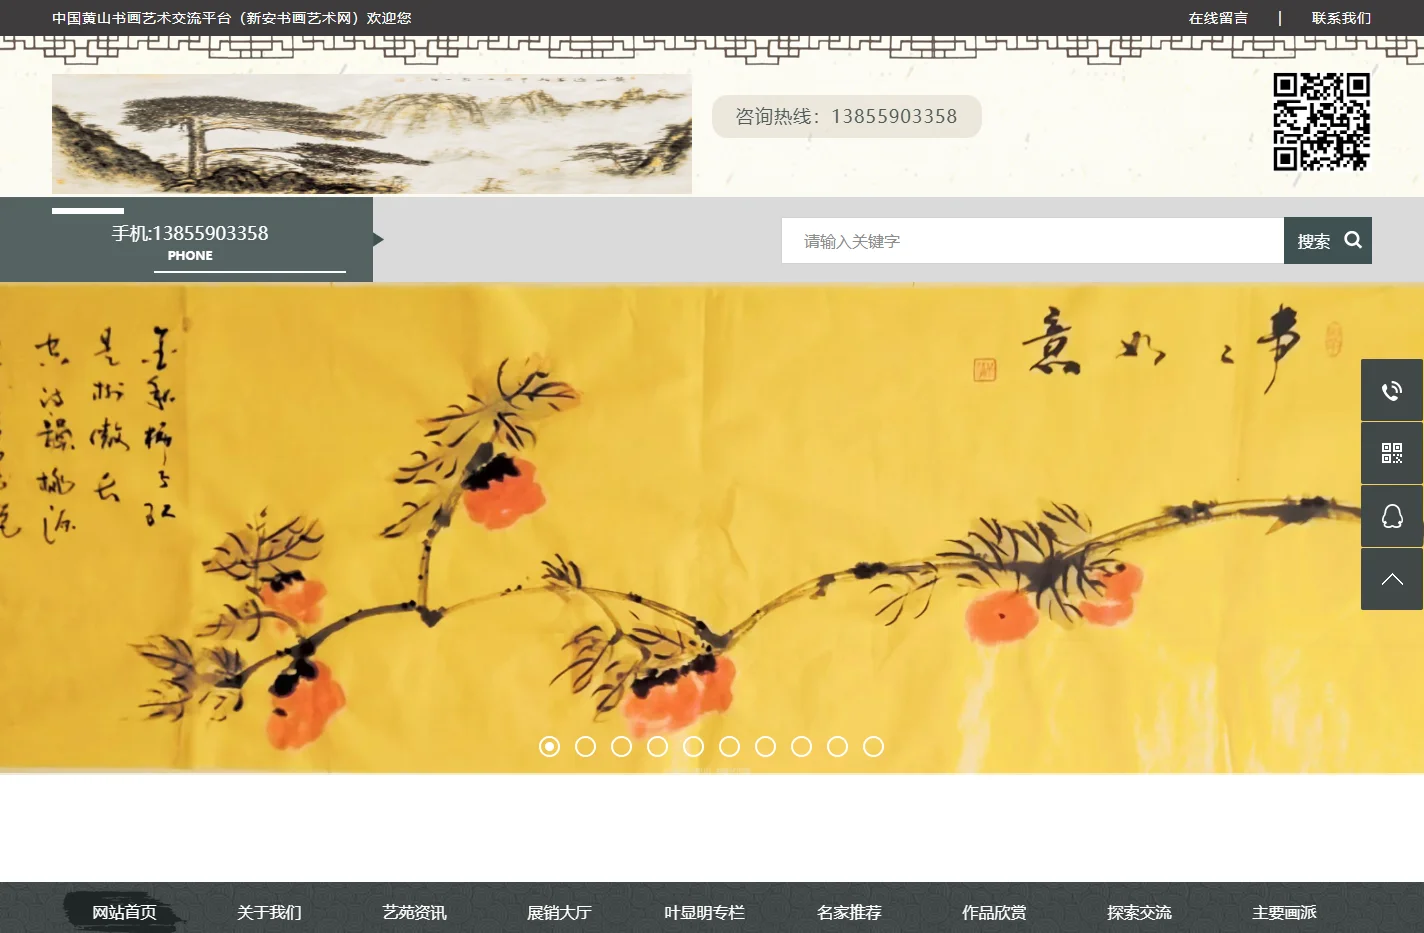Screen dimensions: 1424x933
Task: Select the tenth carousel slide dot
Action: [874, 747]
